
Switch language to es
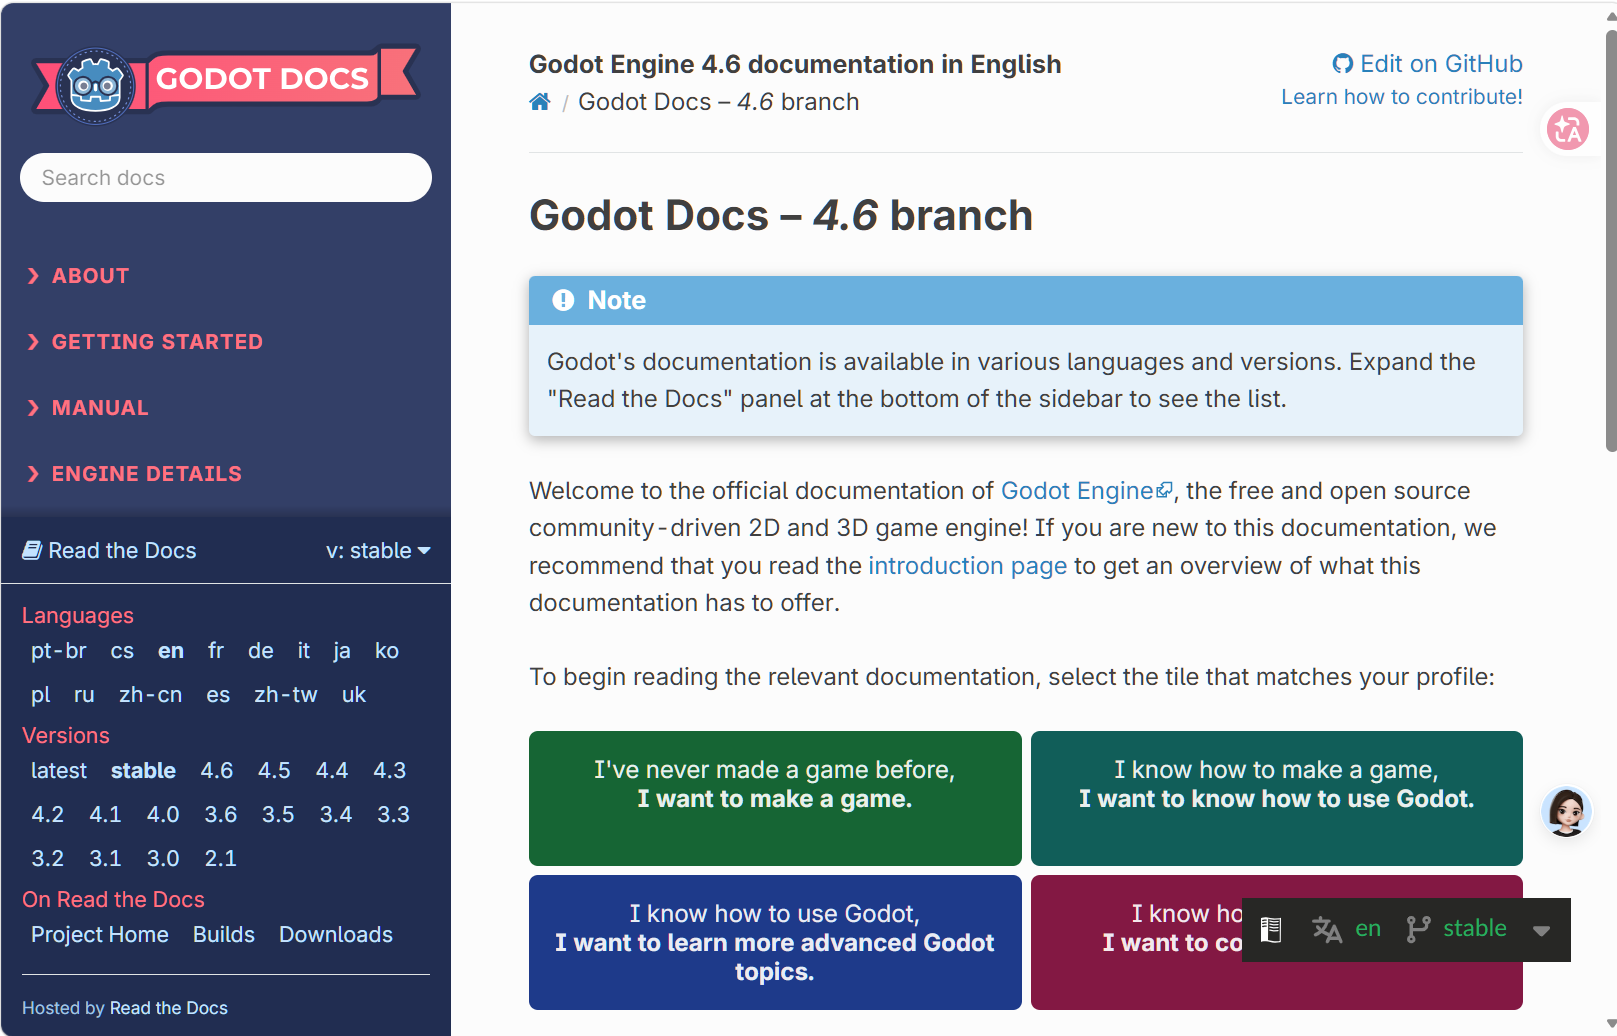pyautogui.click(x=218, y=695)
